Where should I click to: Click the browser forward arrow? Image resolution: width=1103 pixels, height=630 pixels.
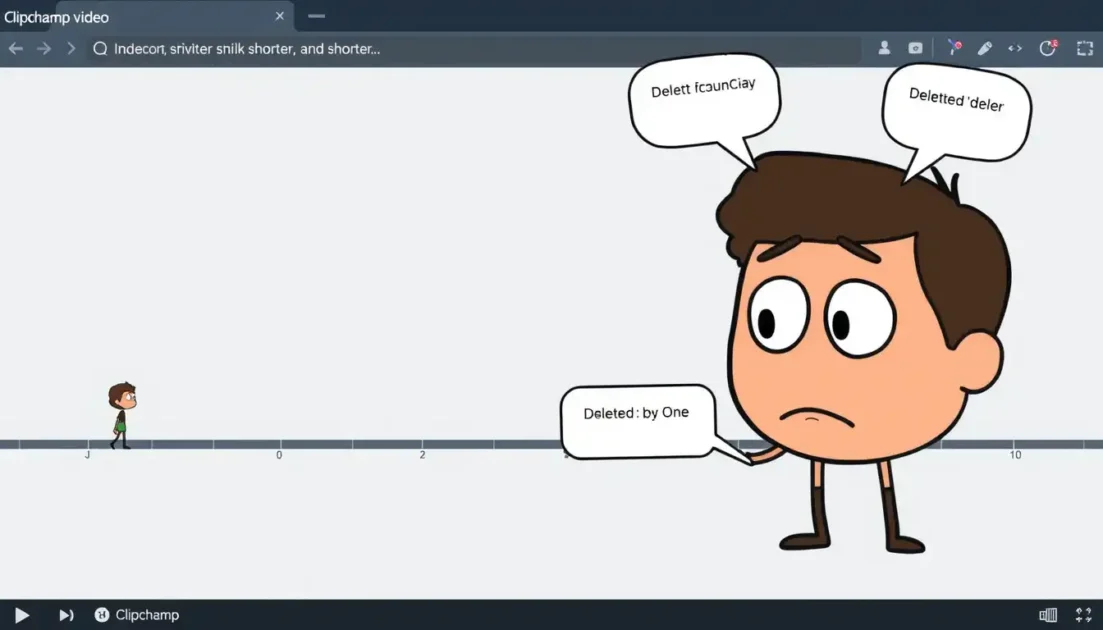point(44,49)
